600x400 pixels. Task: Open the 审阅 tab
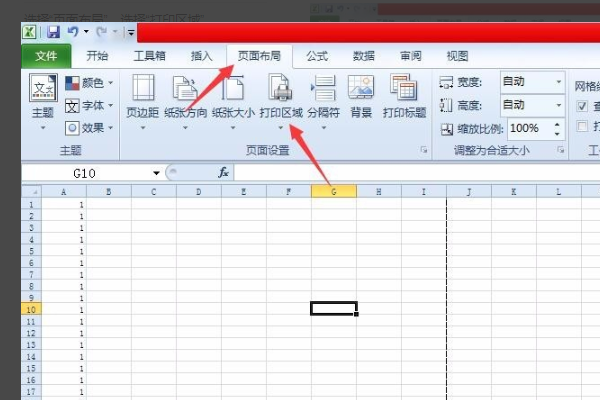pos(411,56)
